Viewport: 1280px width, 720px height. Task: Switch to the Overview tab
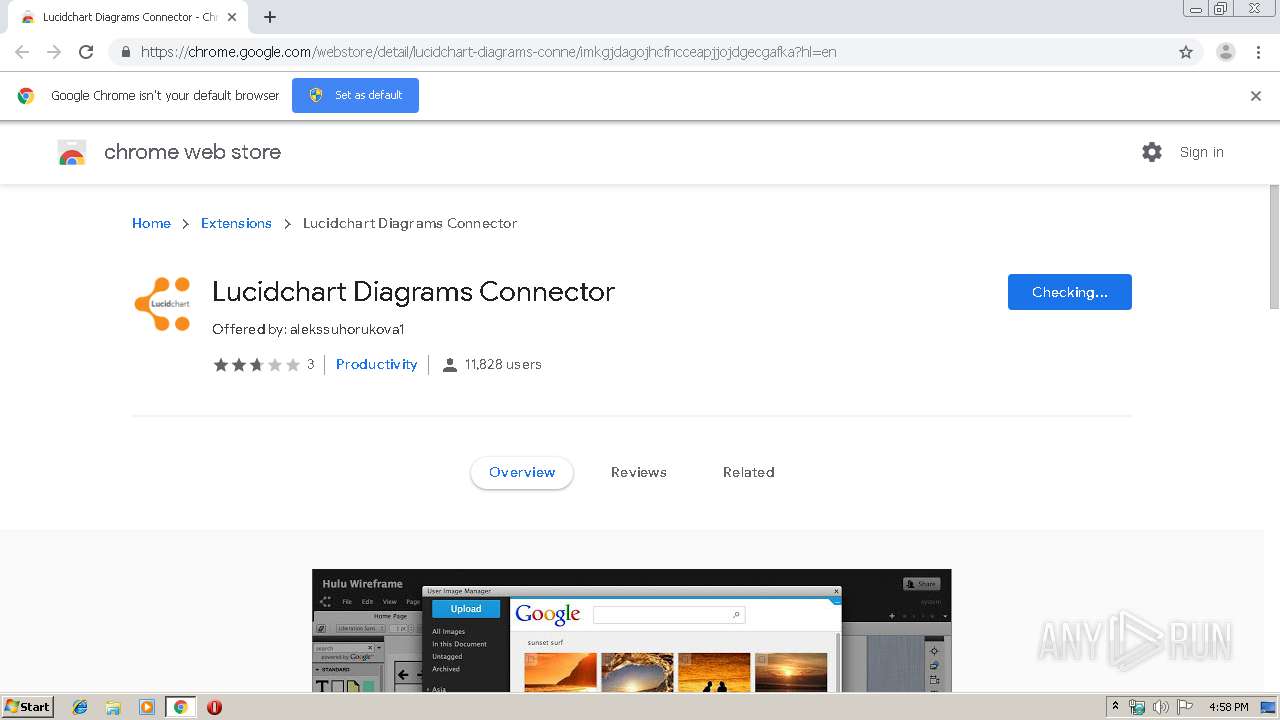[x=522, y=472]
